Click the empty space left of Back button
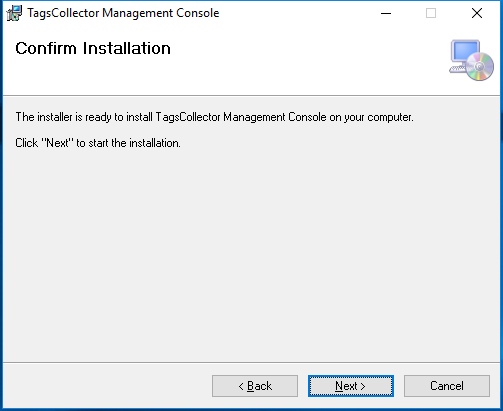Screen dimensions: 503x411 point(107,386)
